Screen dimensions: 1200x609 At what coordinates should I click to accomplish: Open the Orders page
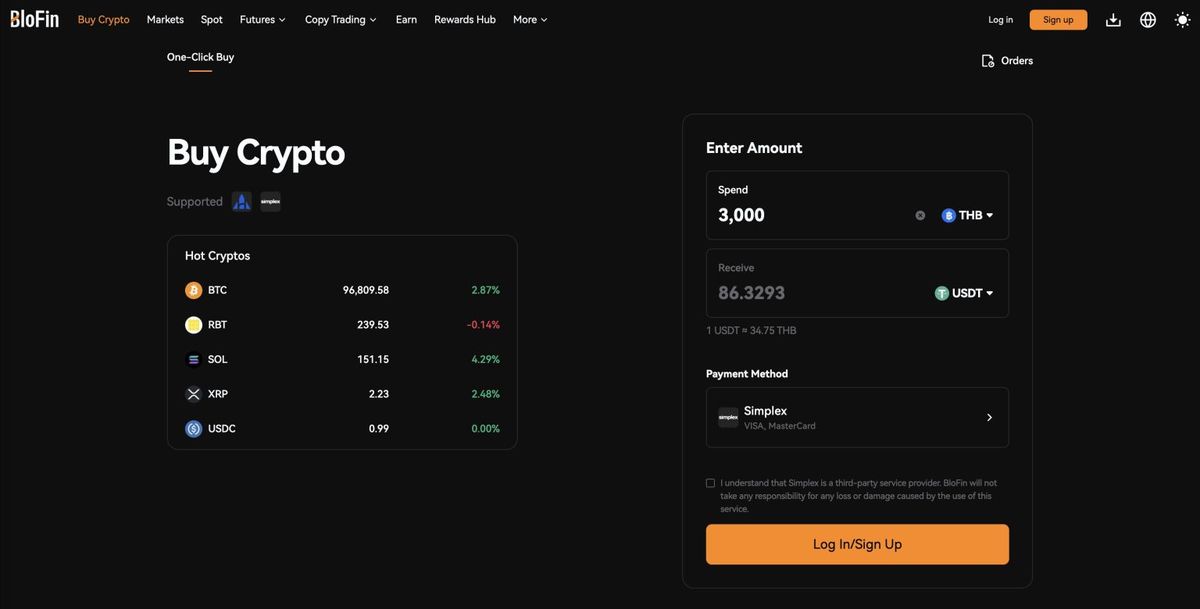pos(1007,61)
